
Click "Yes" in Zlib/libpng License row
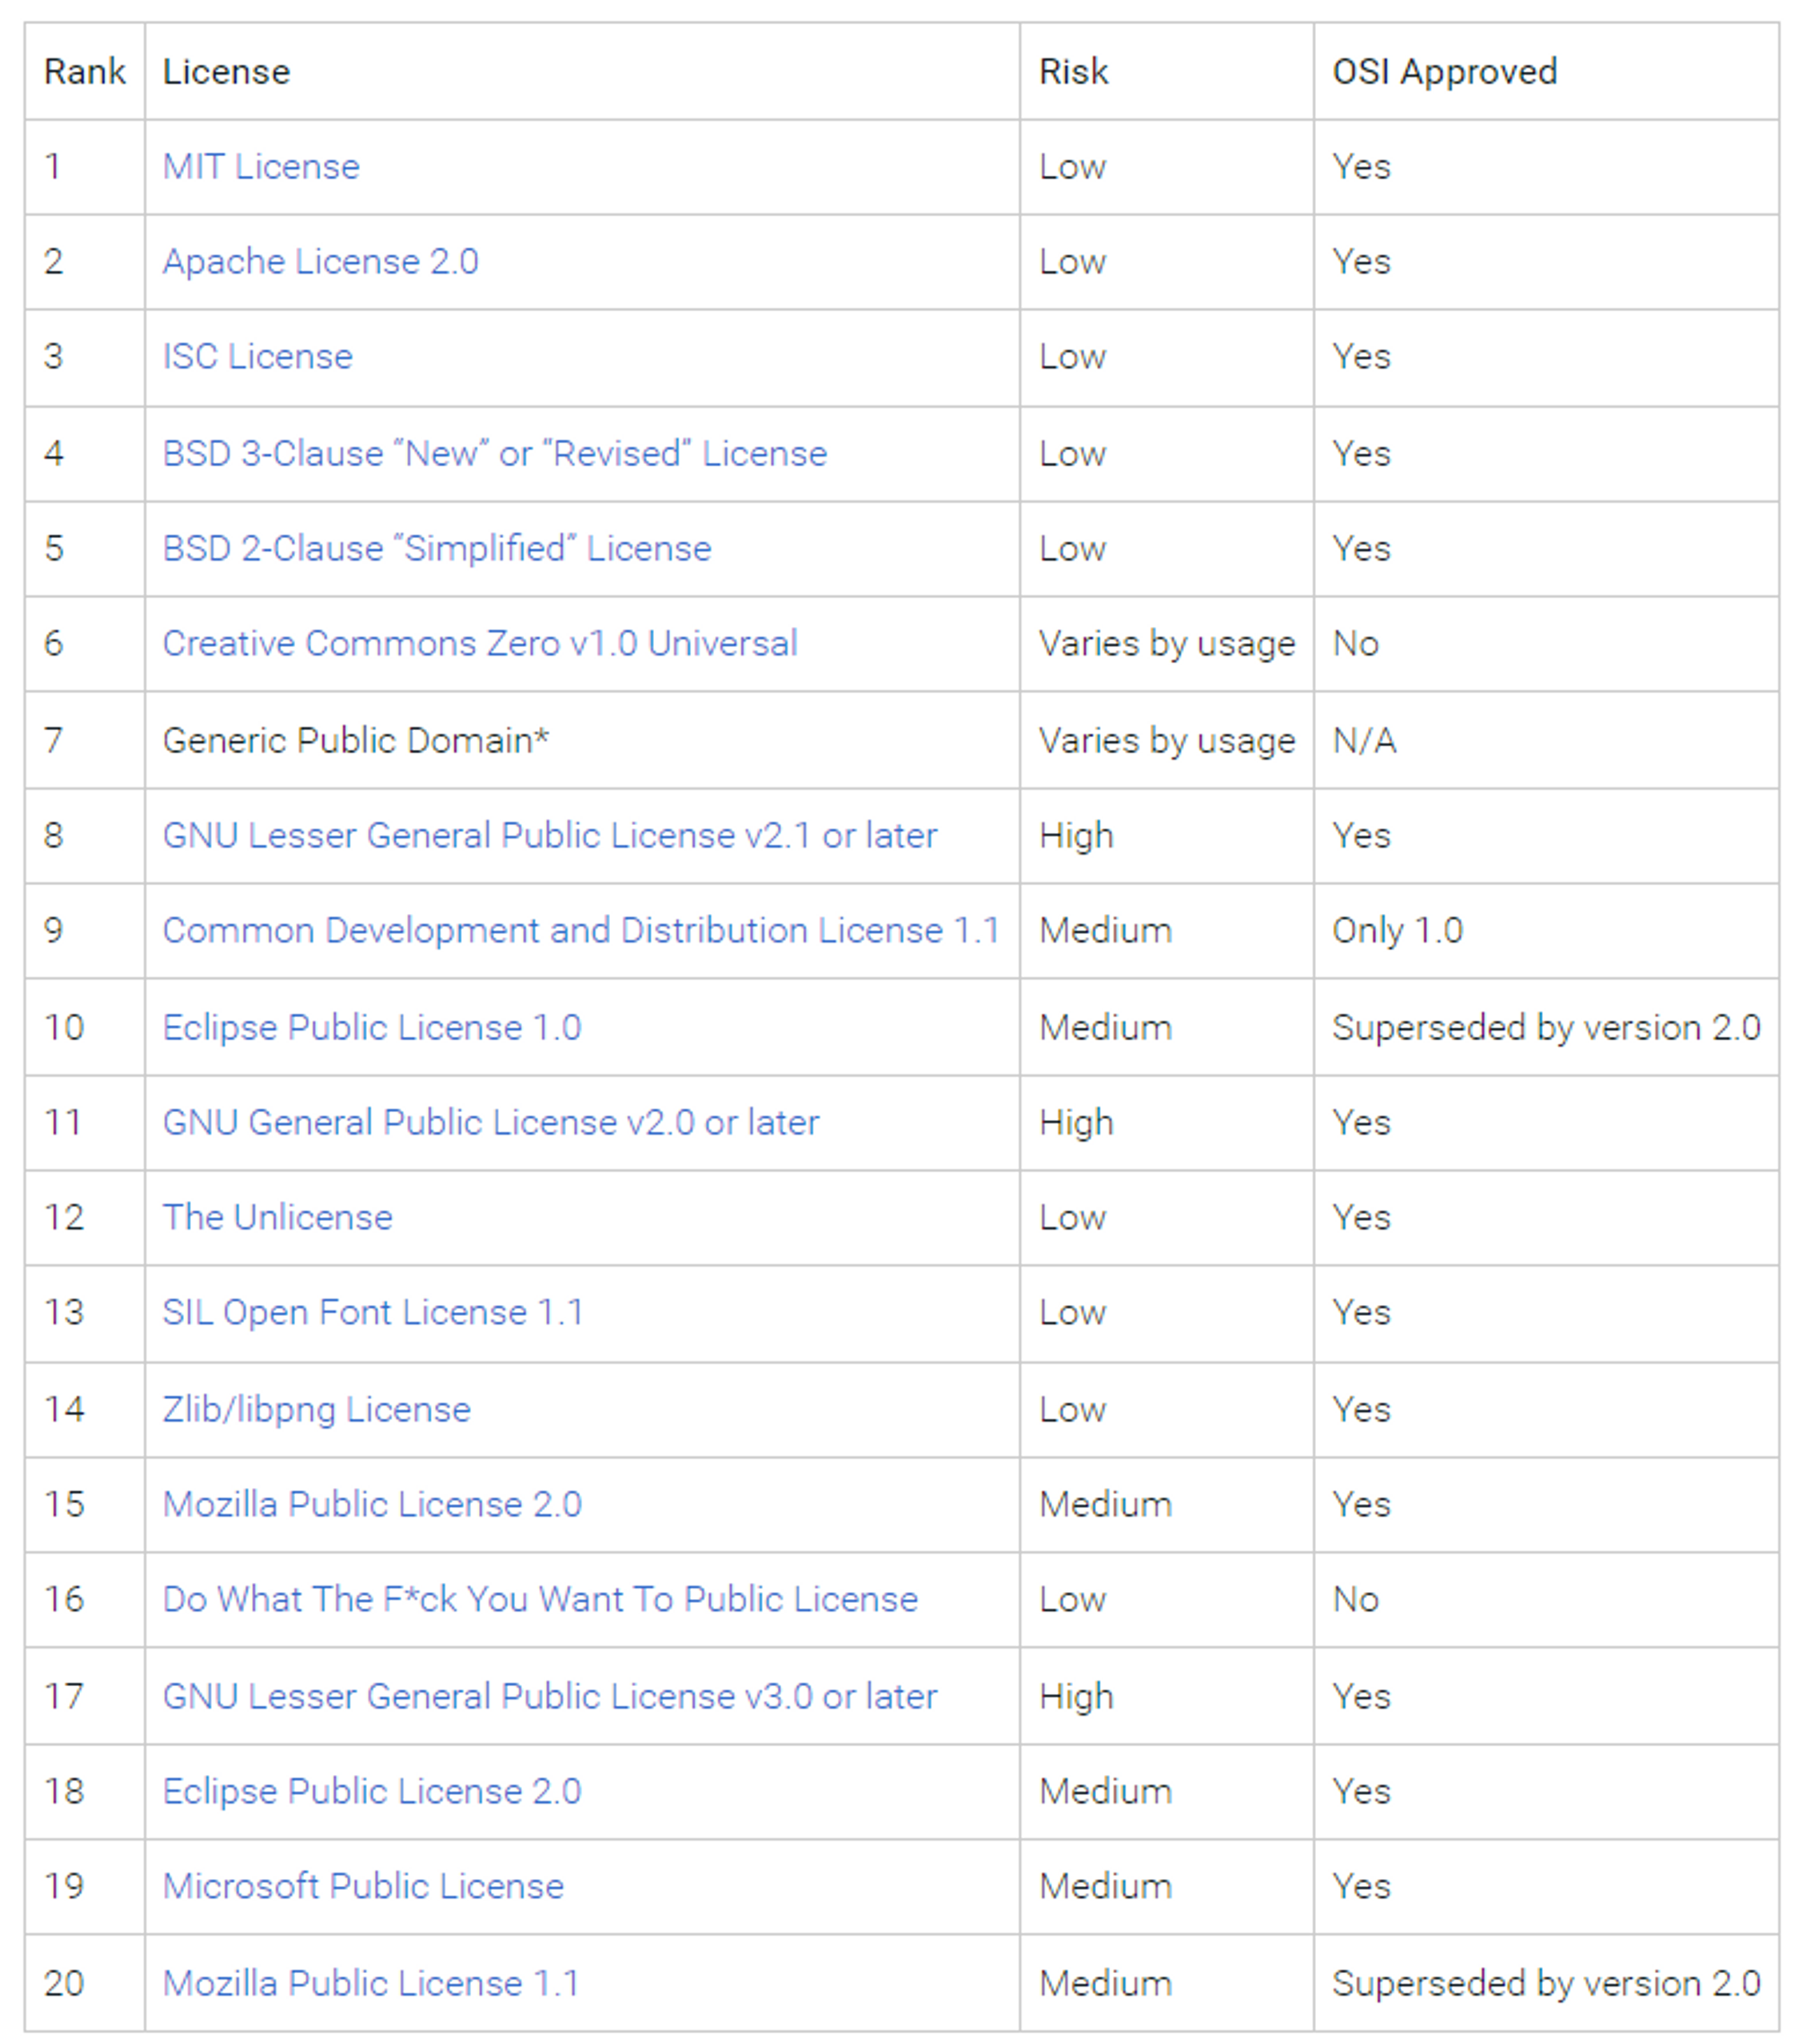click(1362, 1409)
